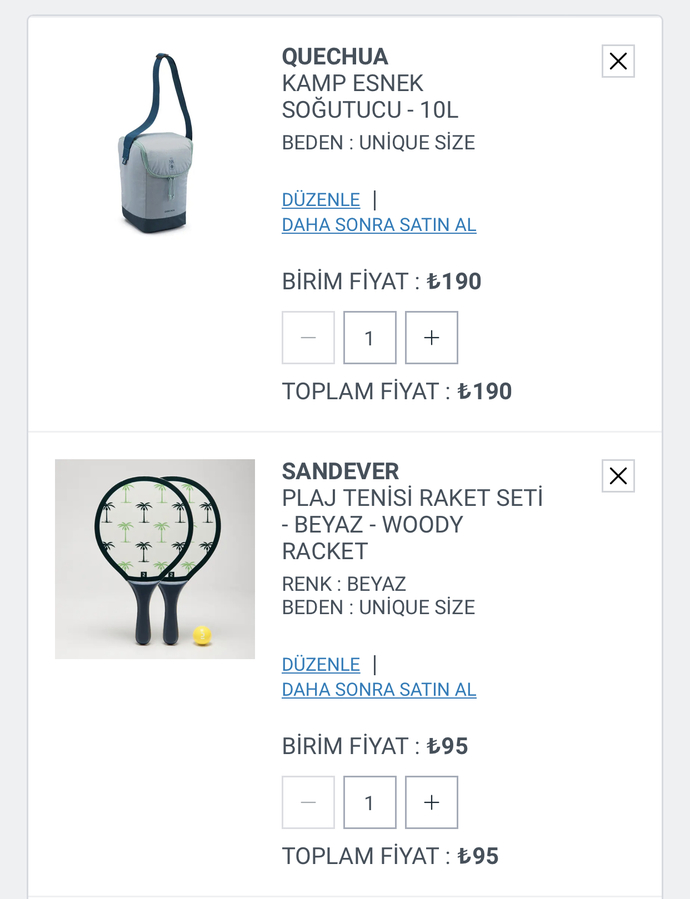
Task: Click DÜZENLE link for the Sandever rackets
Action: [x=320, y=665]
